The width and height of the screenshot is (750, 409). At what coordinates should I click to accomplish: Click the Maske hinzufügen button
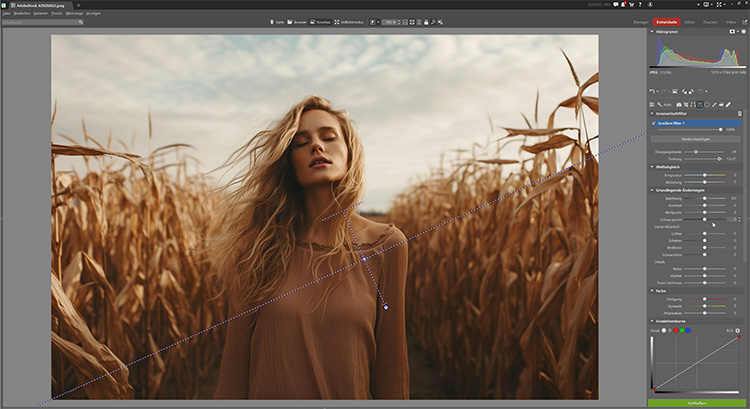tap(698, 139)
